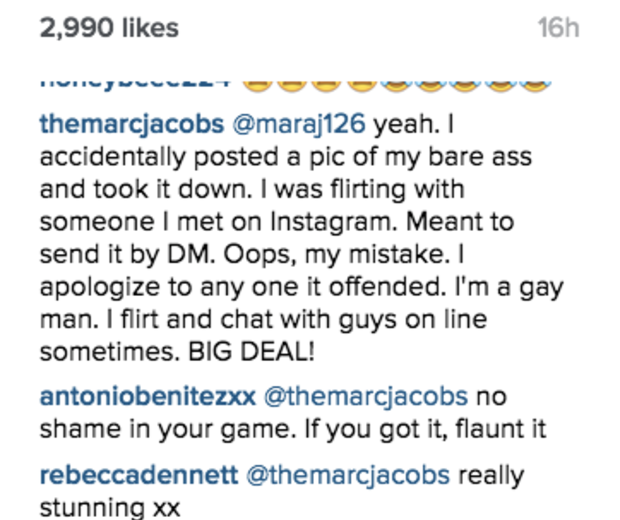Click @themarcjacobs mention in rebeccadennett's comment

tap(345, 475)
